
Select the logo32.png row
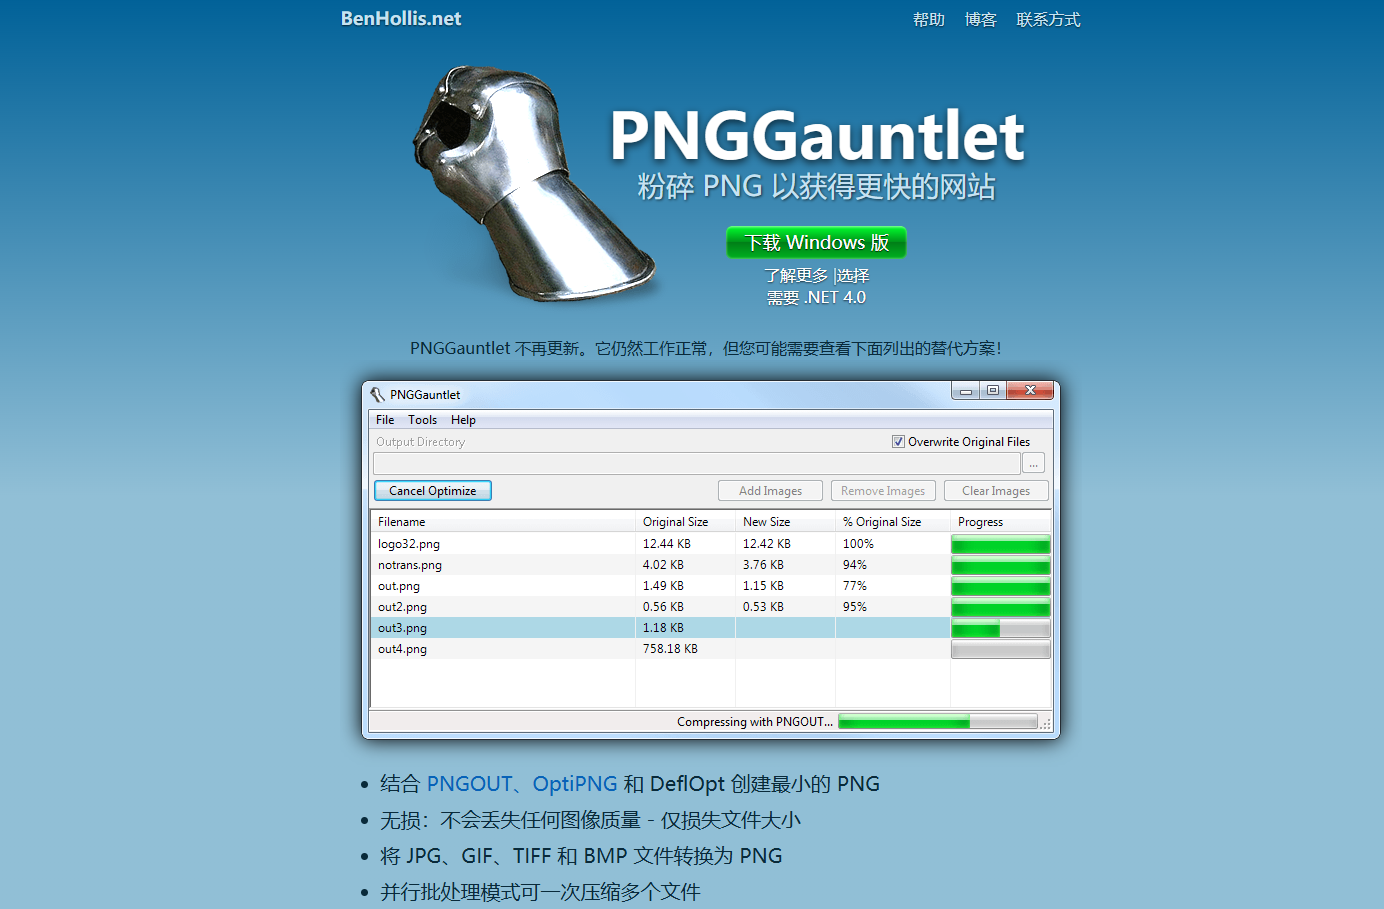click(x=710, y=544)
